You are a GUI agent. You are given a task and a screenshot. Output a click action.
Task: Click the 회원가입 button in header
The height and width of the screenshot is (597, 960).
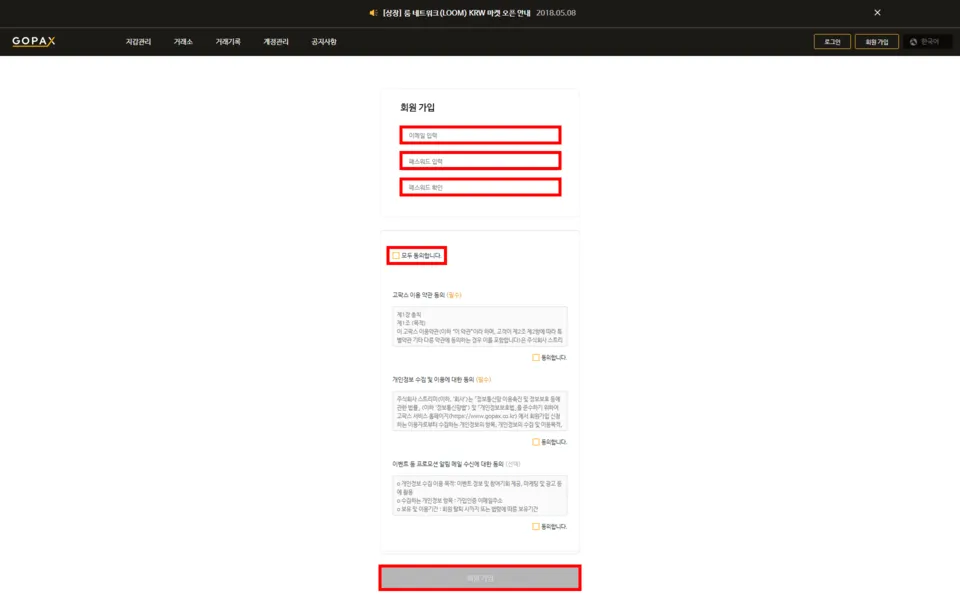(x=877, y=42)
